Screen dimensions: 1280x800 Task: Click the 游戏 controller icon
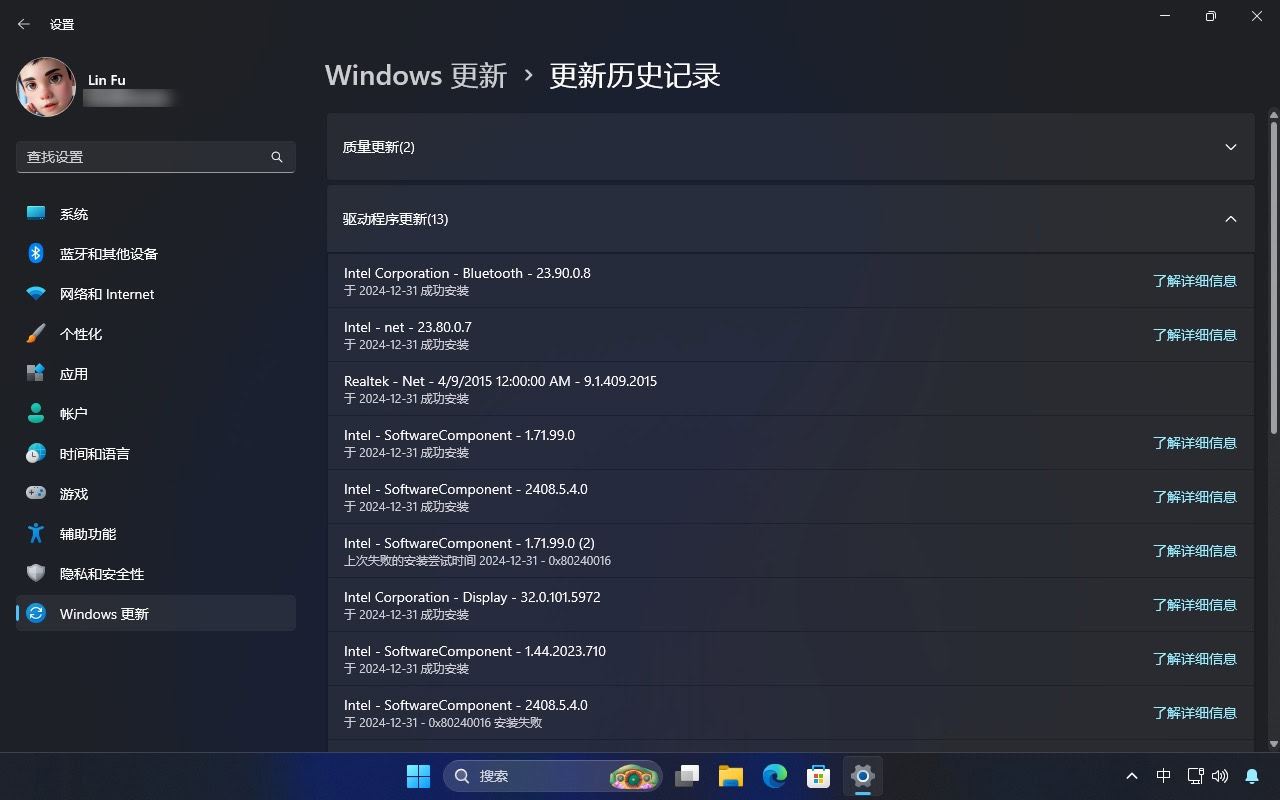36,493
